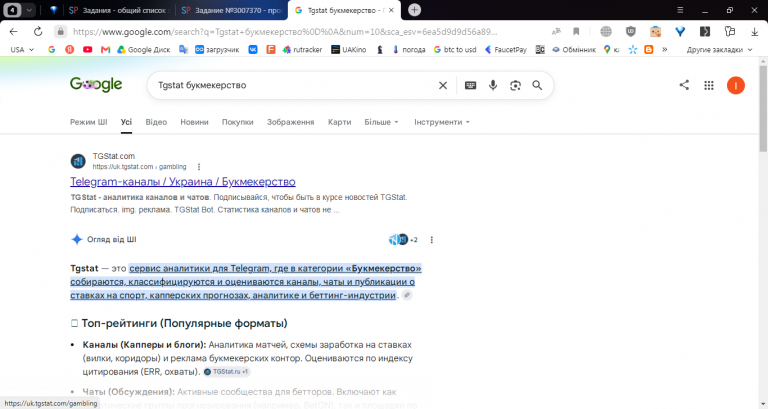Bookmark this page with the bookmark icon
Image resolution: width=768 pixels, height=409 pixels.
click(576, 32)
